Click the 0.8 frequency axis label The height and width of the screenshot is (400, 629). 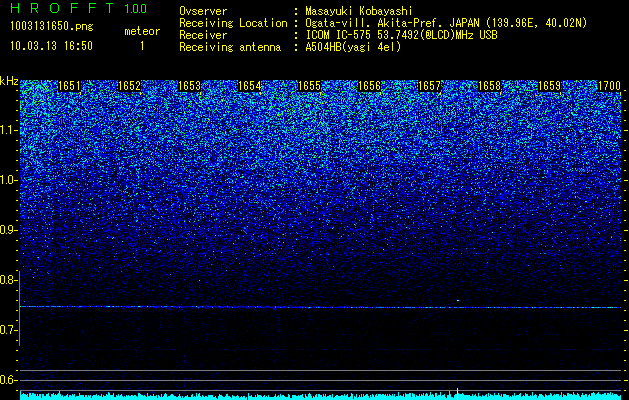tap(9, 280)
